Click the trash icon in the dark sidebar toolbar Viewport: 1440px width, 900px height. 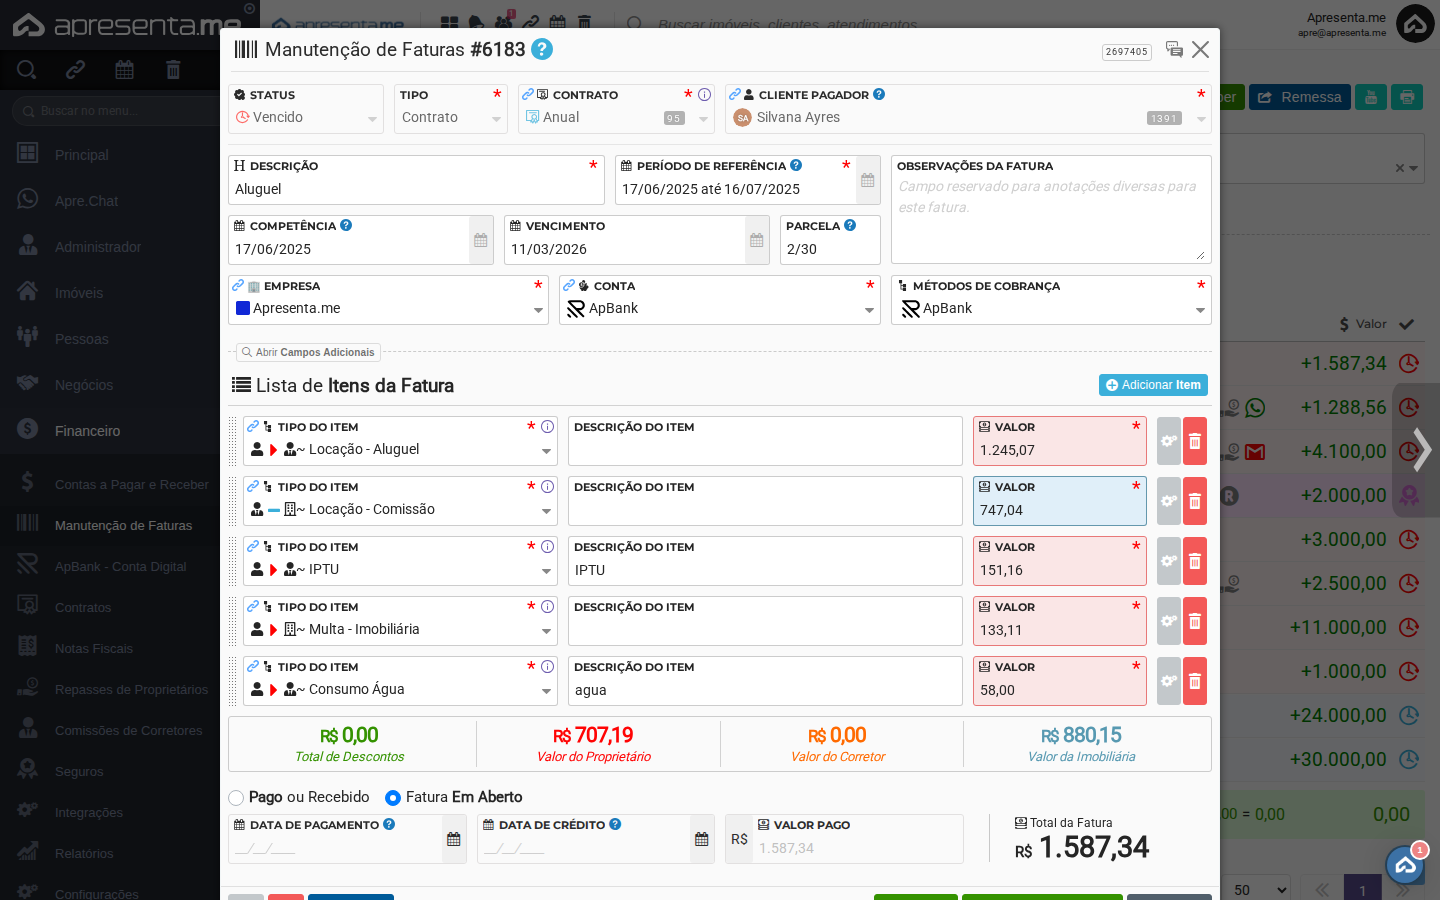[172, 69]
